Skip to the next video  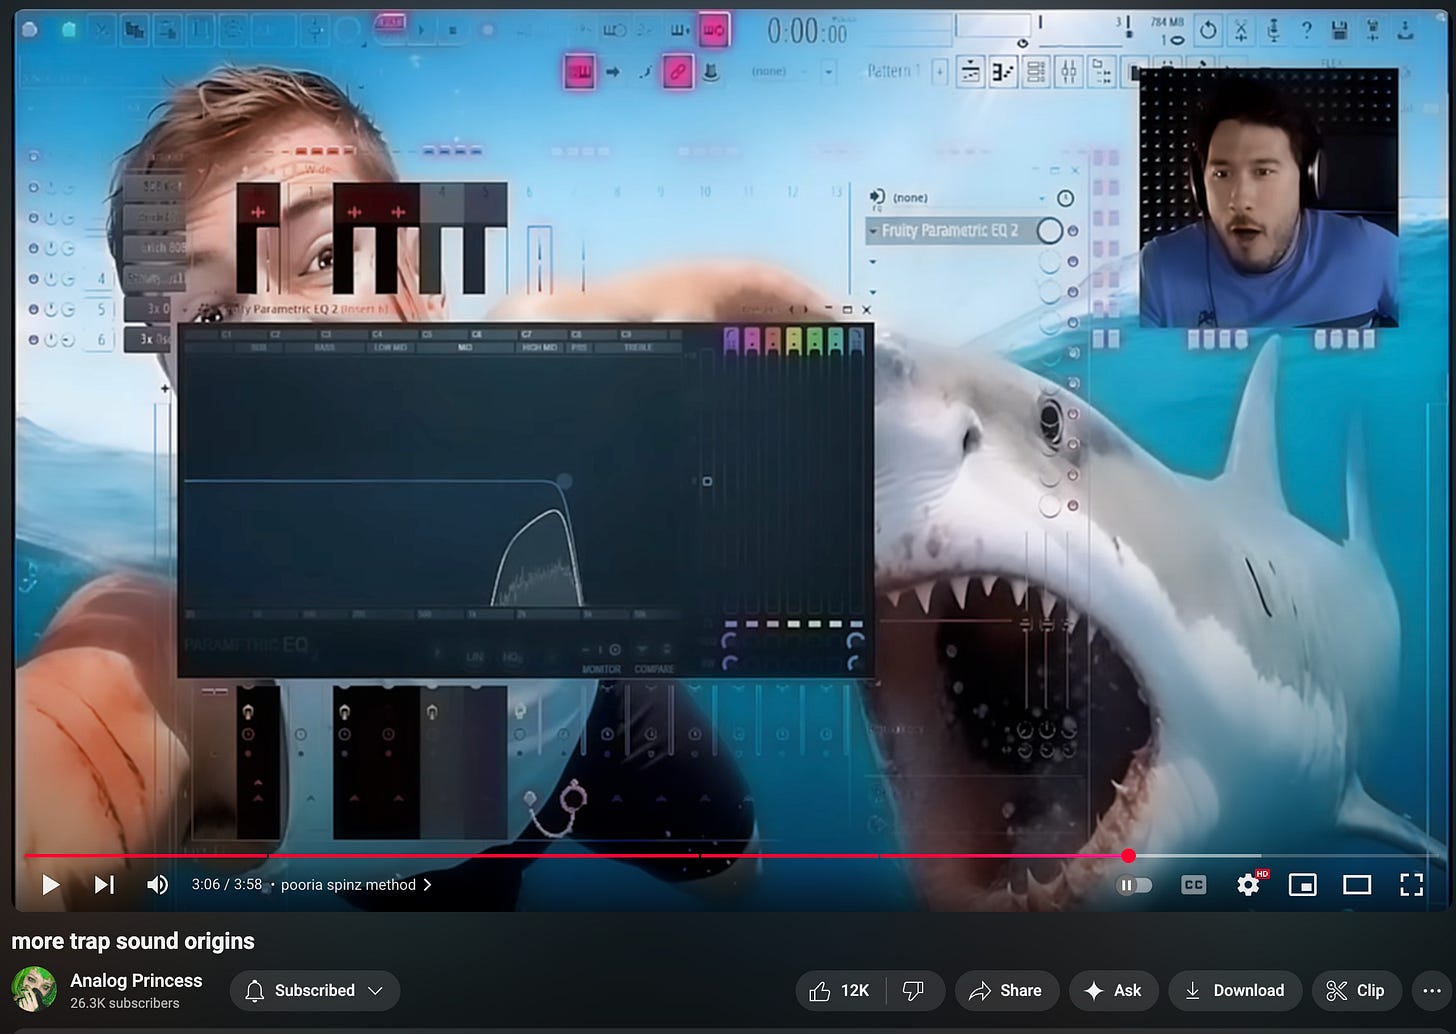tap(104, 884)
